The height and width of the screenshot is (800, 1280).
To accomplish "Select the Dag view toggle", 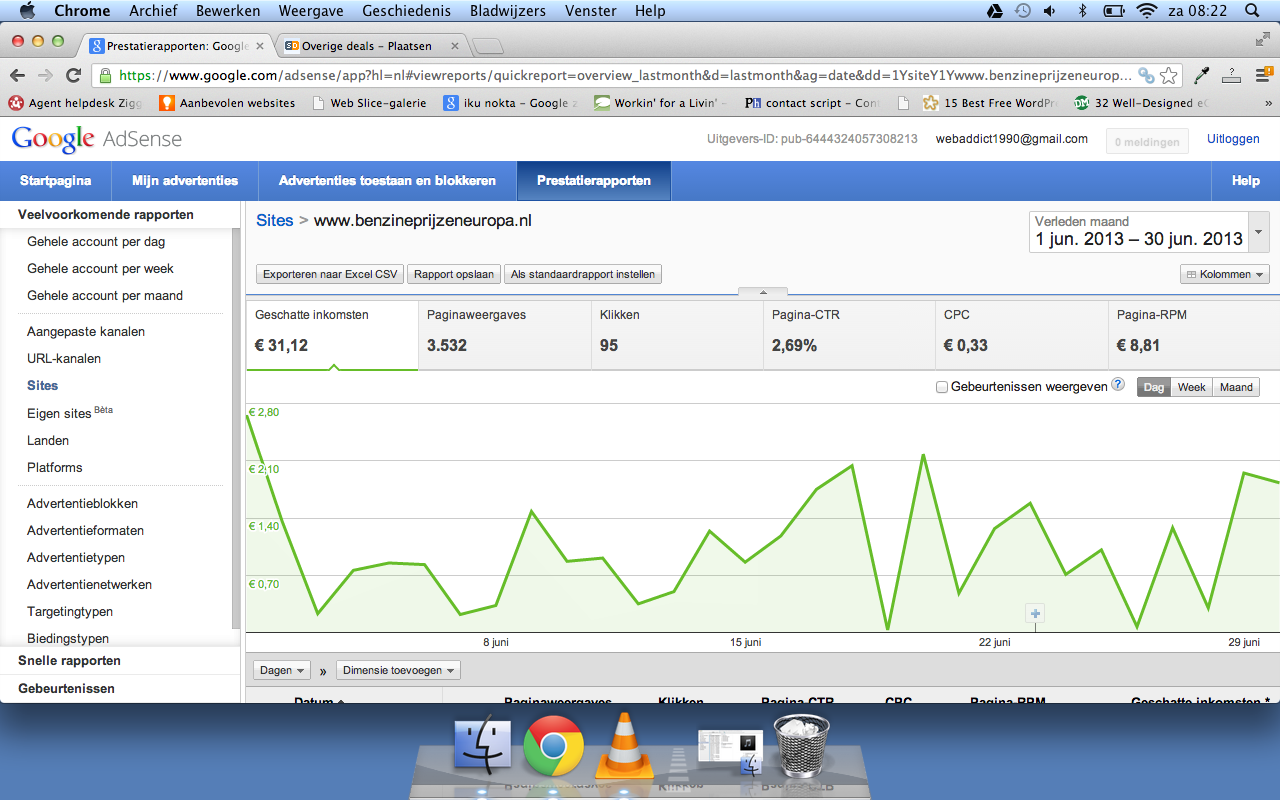I will [1154, 387].
